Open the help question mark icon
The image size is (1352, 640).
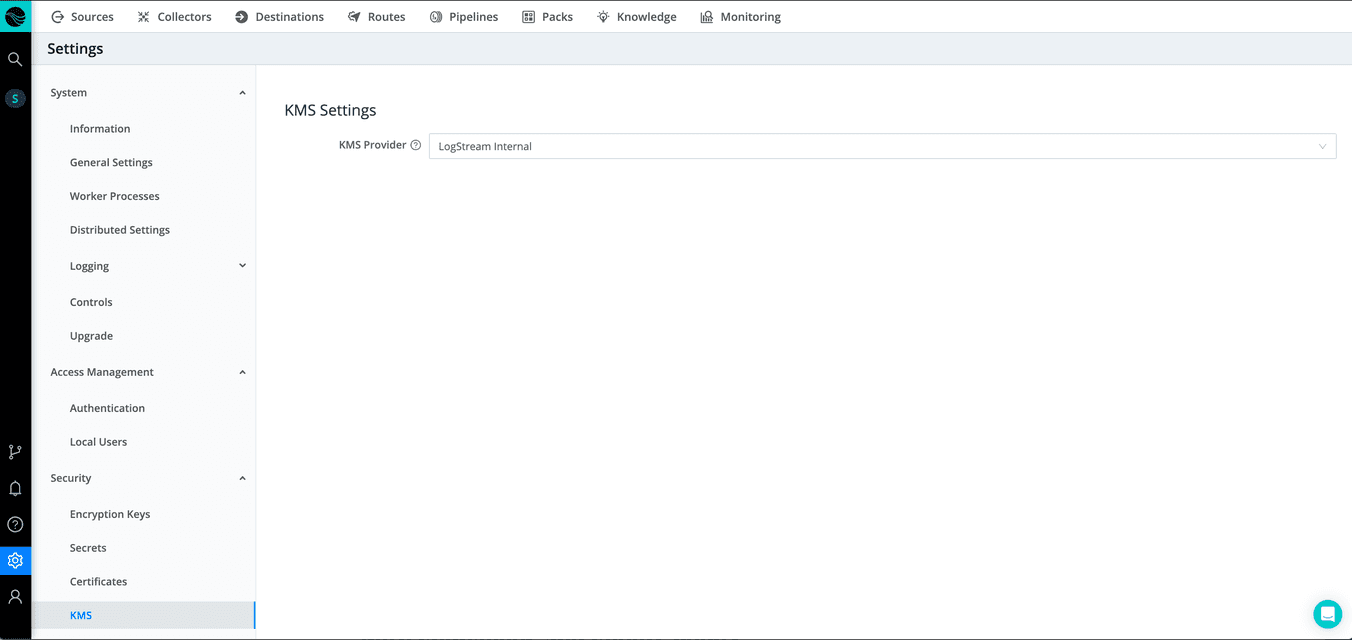click(x=15, y=524)
